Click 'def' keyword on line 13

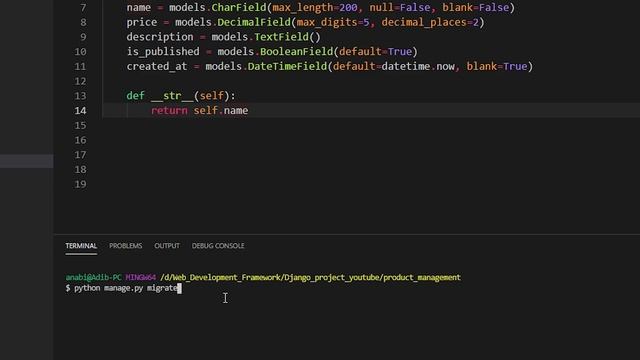tap(136, 96)
